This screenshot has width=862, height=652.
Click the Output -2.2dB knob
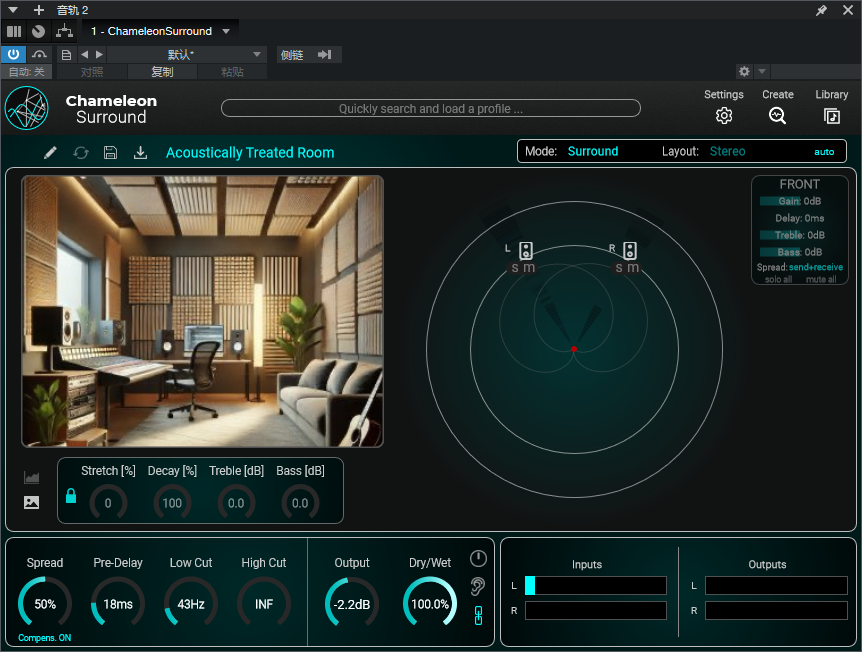coord(352,604)
